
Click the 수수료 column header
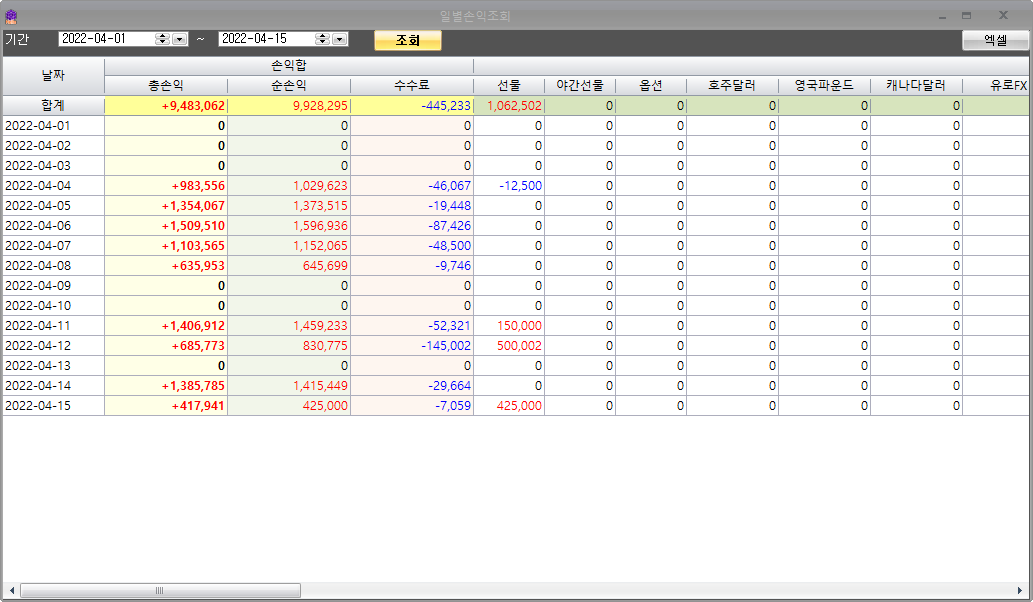pos(412,86)
